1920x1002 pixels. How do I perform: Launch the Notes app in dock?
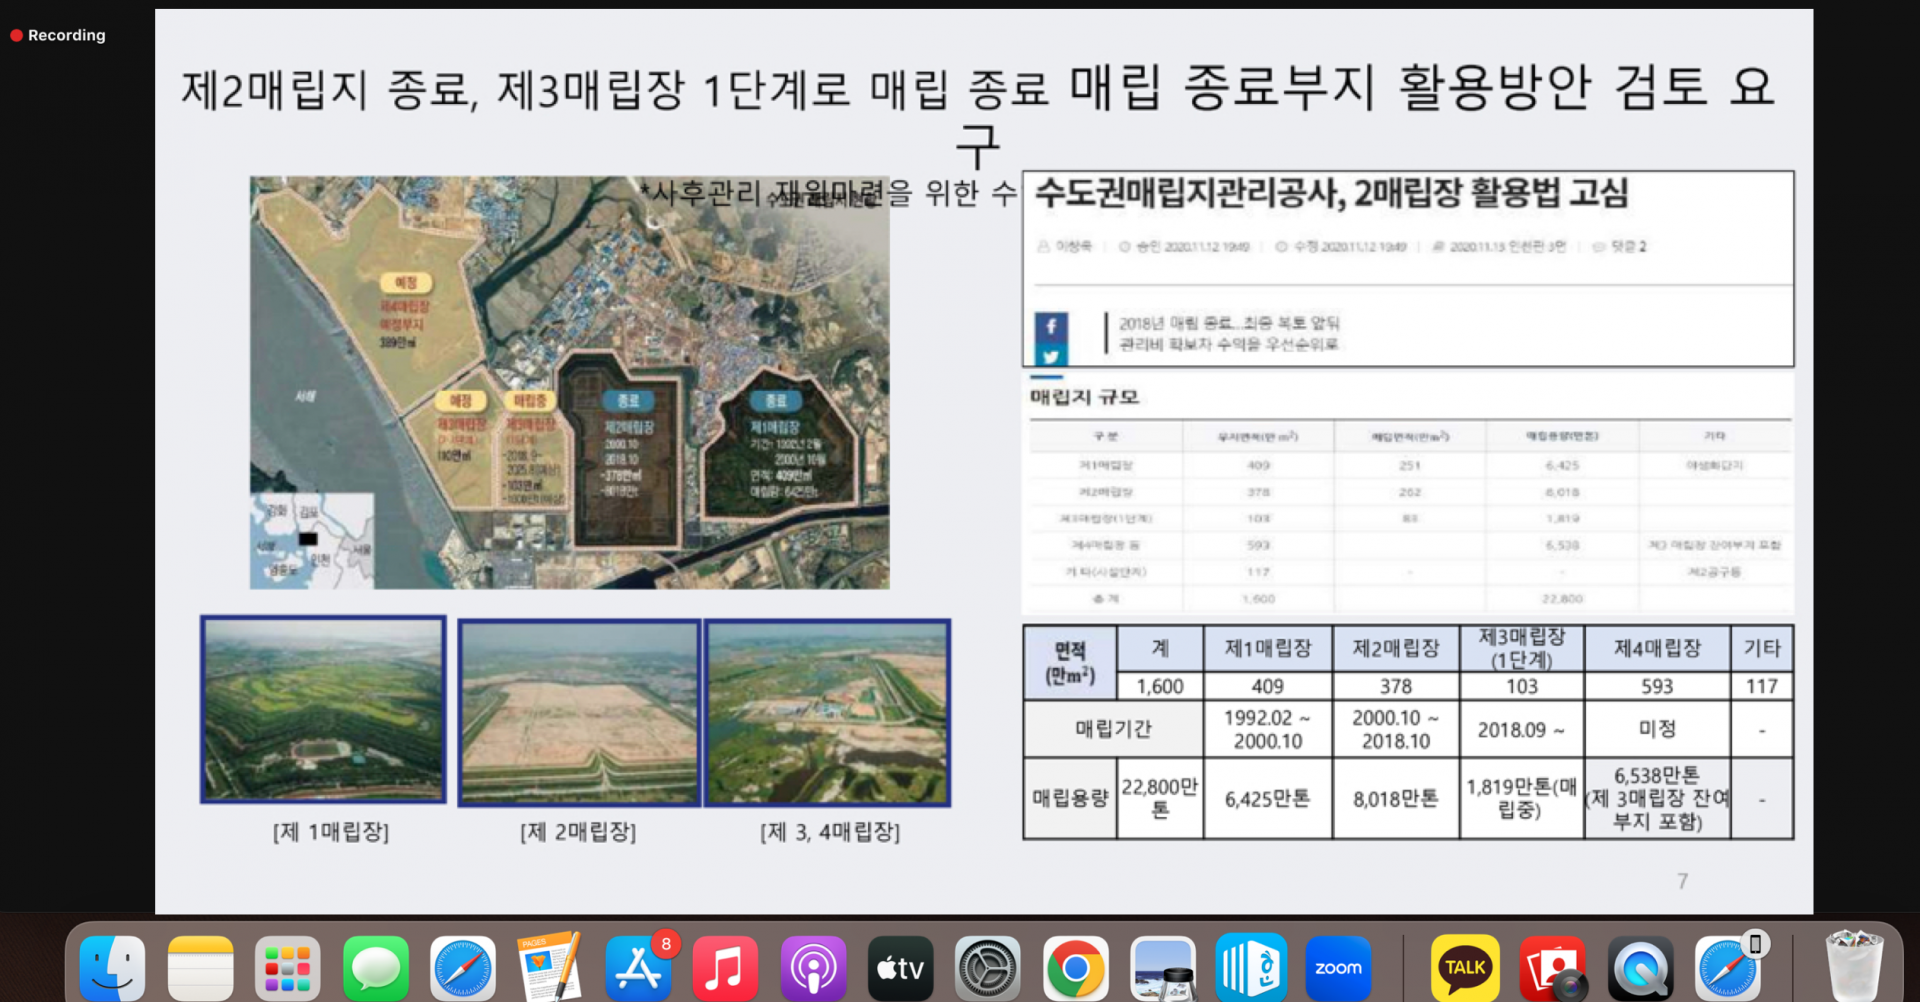coord(200,968)
